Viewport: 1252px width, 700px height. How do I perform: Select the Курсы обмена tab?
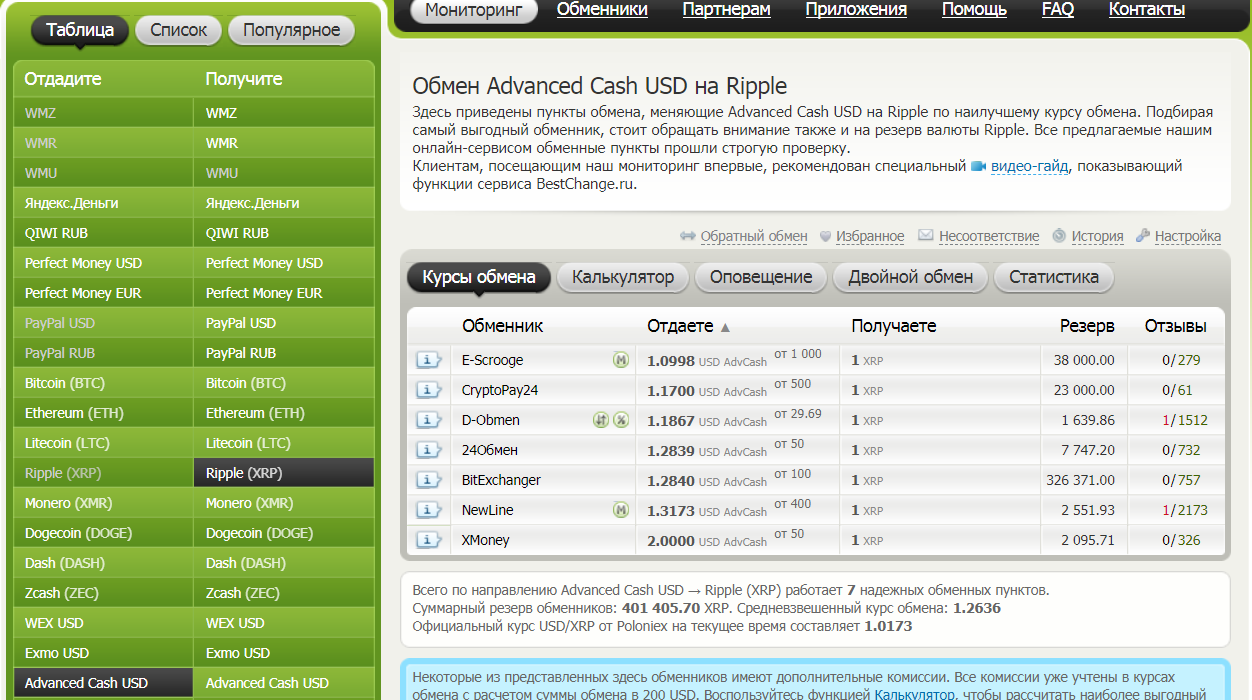click(479, 277)
